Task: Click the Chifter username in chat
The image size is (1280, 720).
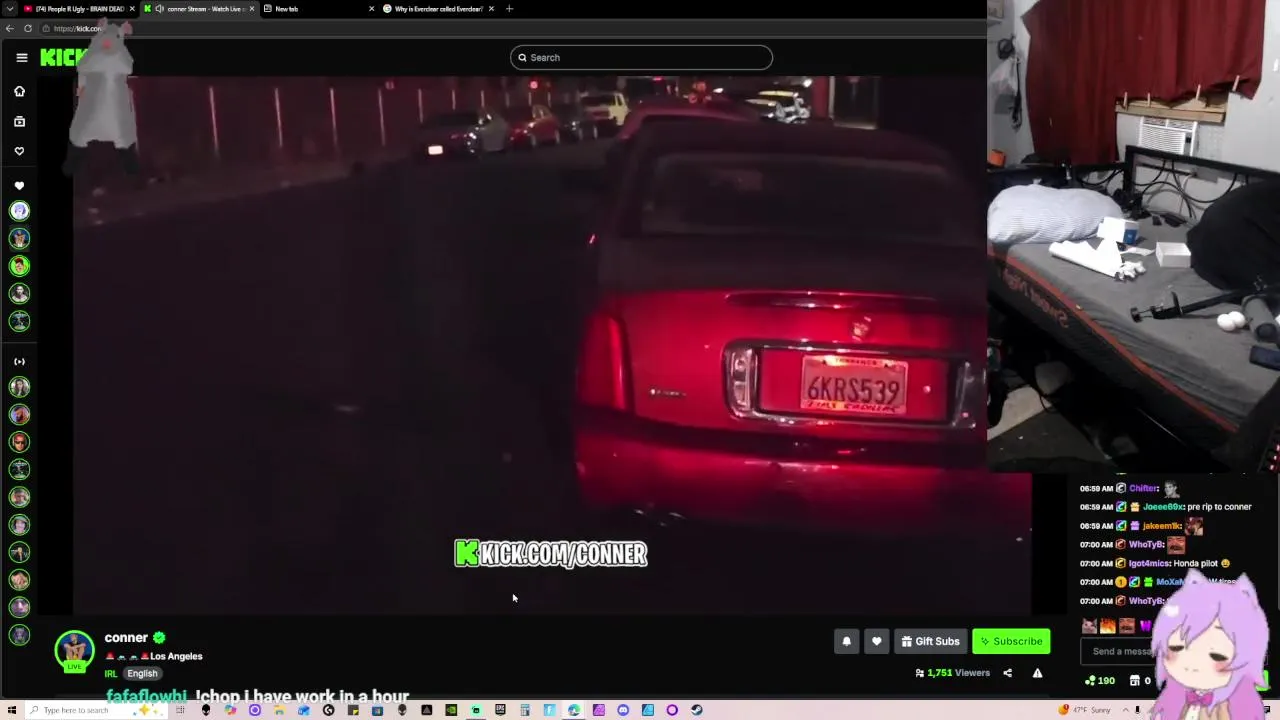Action: [x=1143, y=489]
